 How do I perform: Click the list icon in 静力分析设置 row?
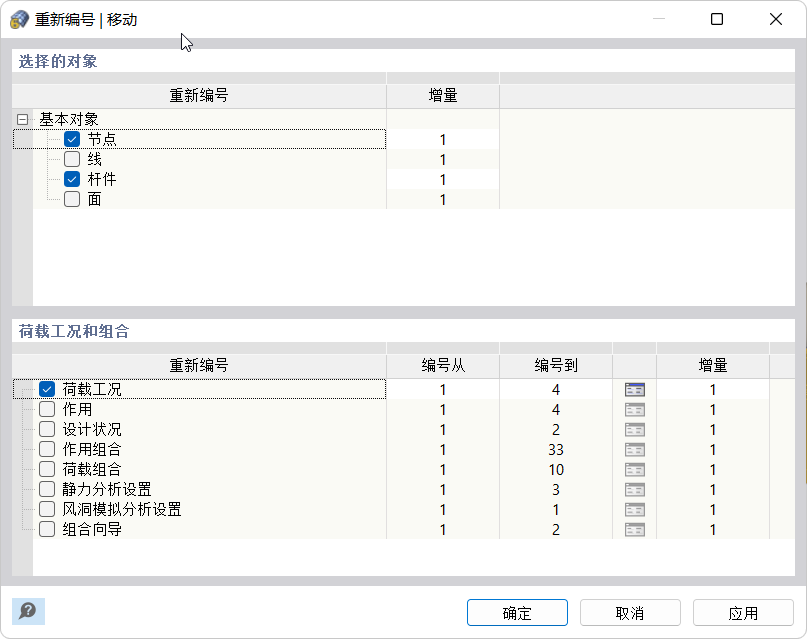point(634,490)
